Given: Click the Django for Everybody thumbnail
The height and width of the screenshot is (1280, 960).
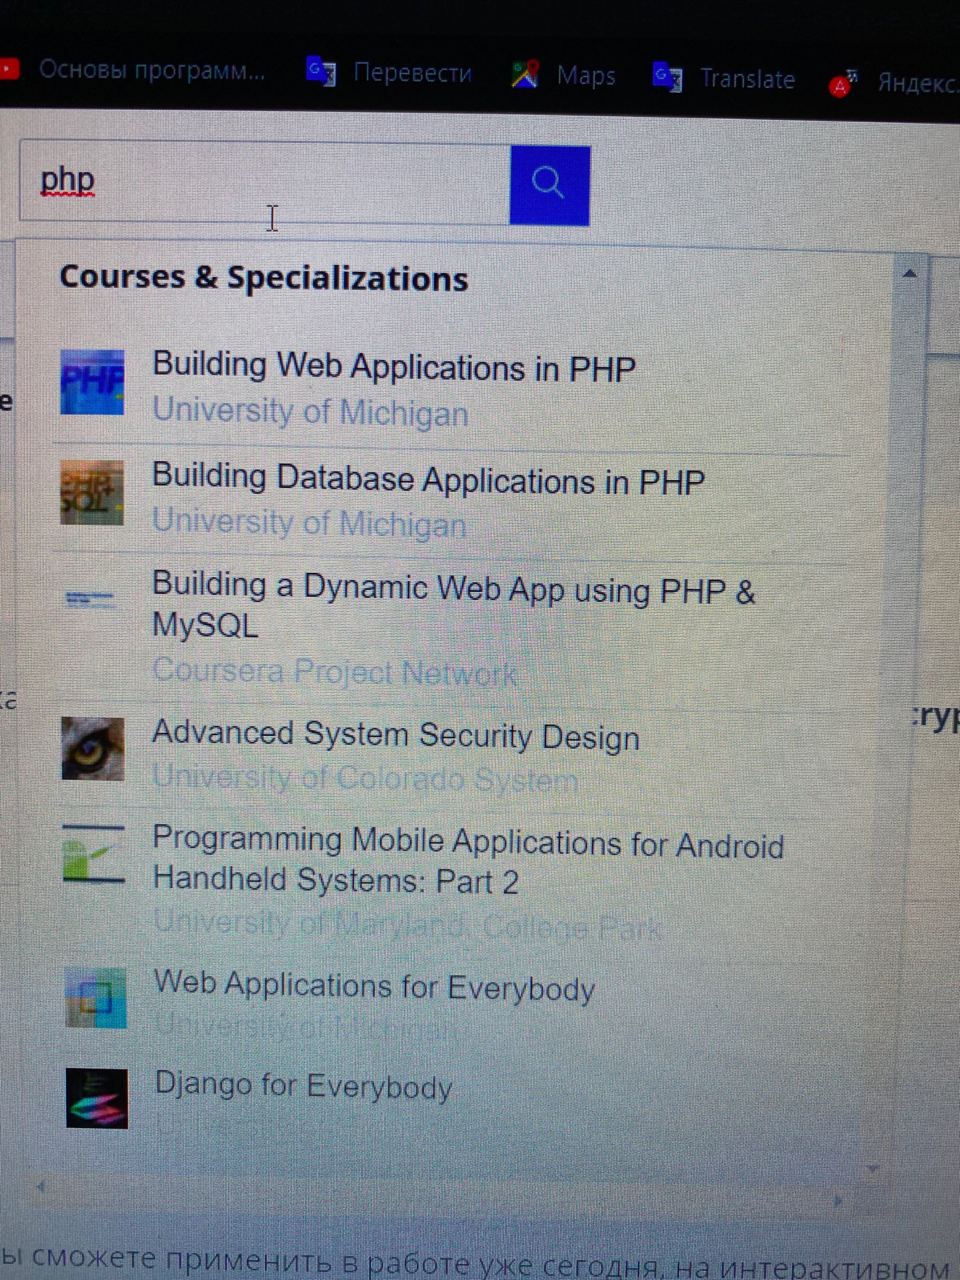Looking at the screenshot, I should [97, 1098].
